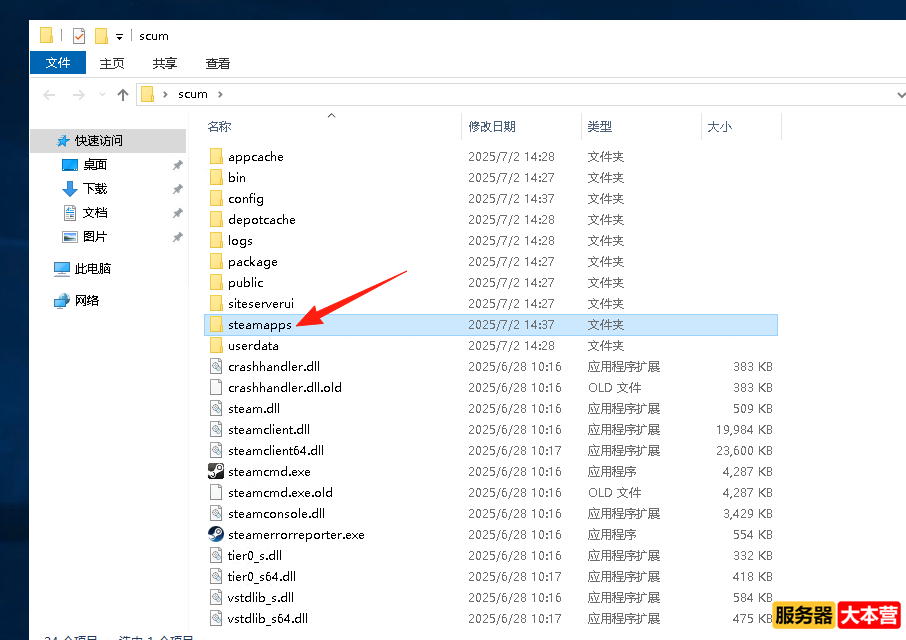Select the logs folder icon
Image resolution: width=906 pixels, height=640 pixels.
tap(216, 240)
